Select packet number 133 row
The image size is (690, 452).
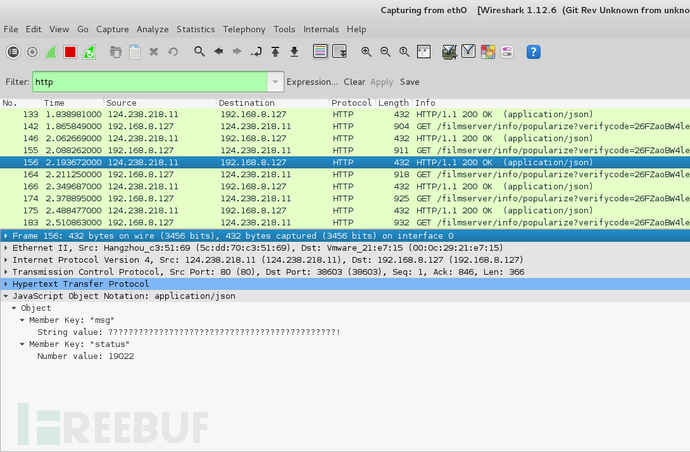(x=345, y=114)
